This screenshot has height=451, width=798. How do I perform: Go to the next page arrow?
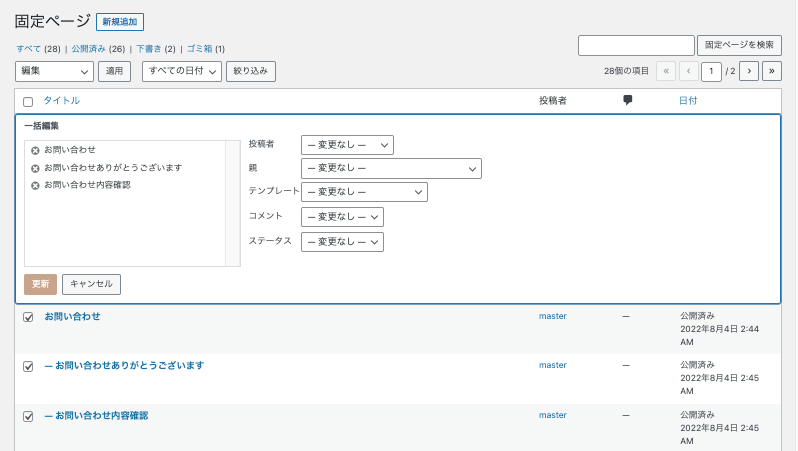(748, 71)
